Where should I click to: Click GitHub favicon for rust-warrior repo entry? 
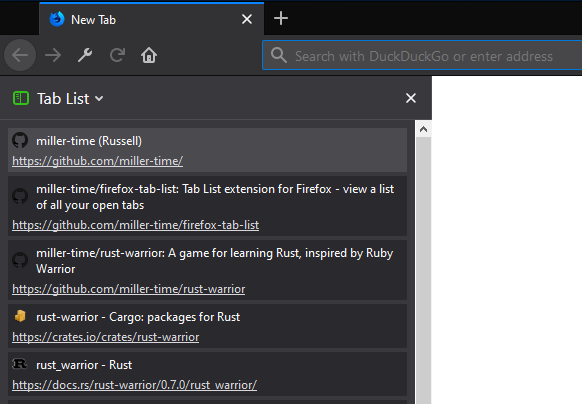tap(20, 260)
